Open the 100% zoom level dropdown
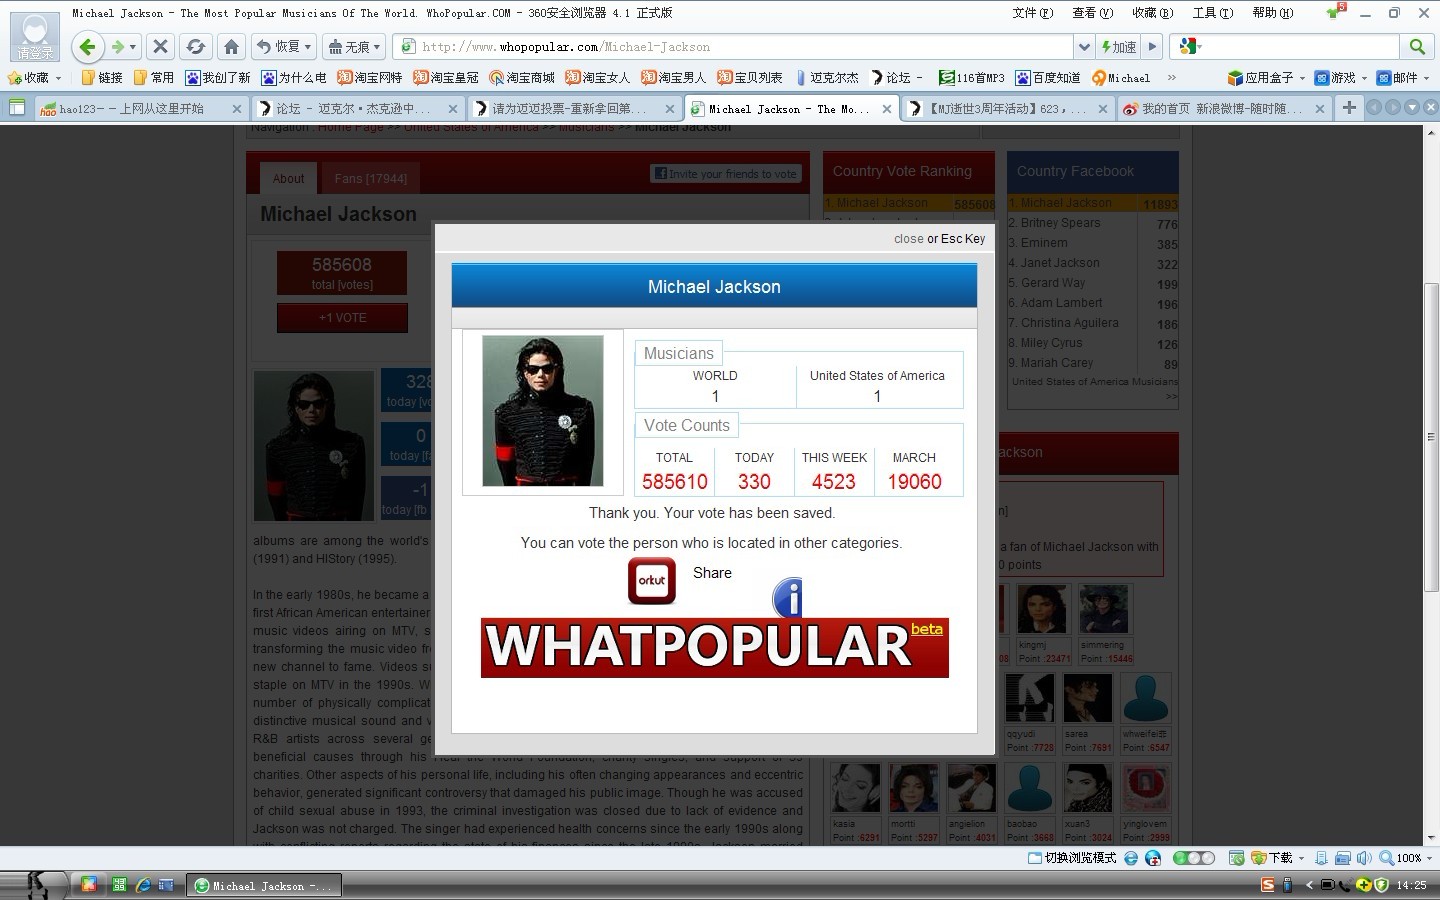 click(x=1405, y=858)
